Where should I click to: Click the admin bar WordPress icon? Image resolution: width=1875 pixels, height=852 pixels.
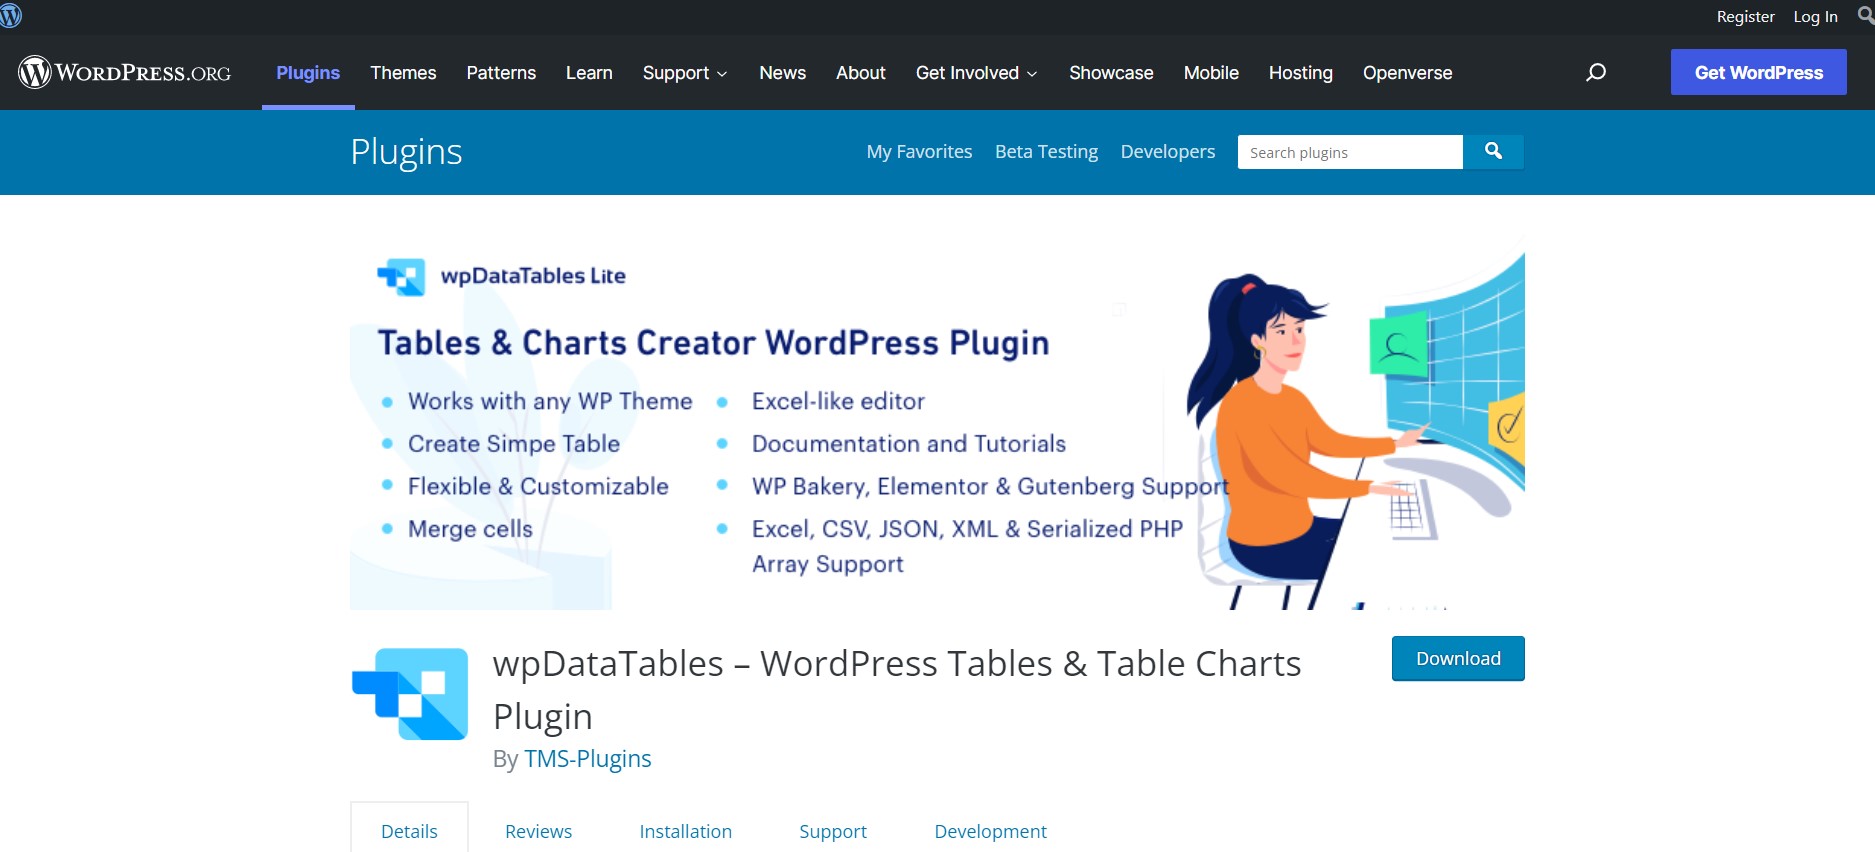coord(11,16)
